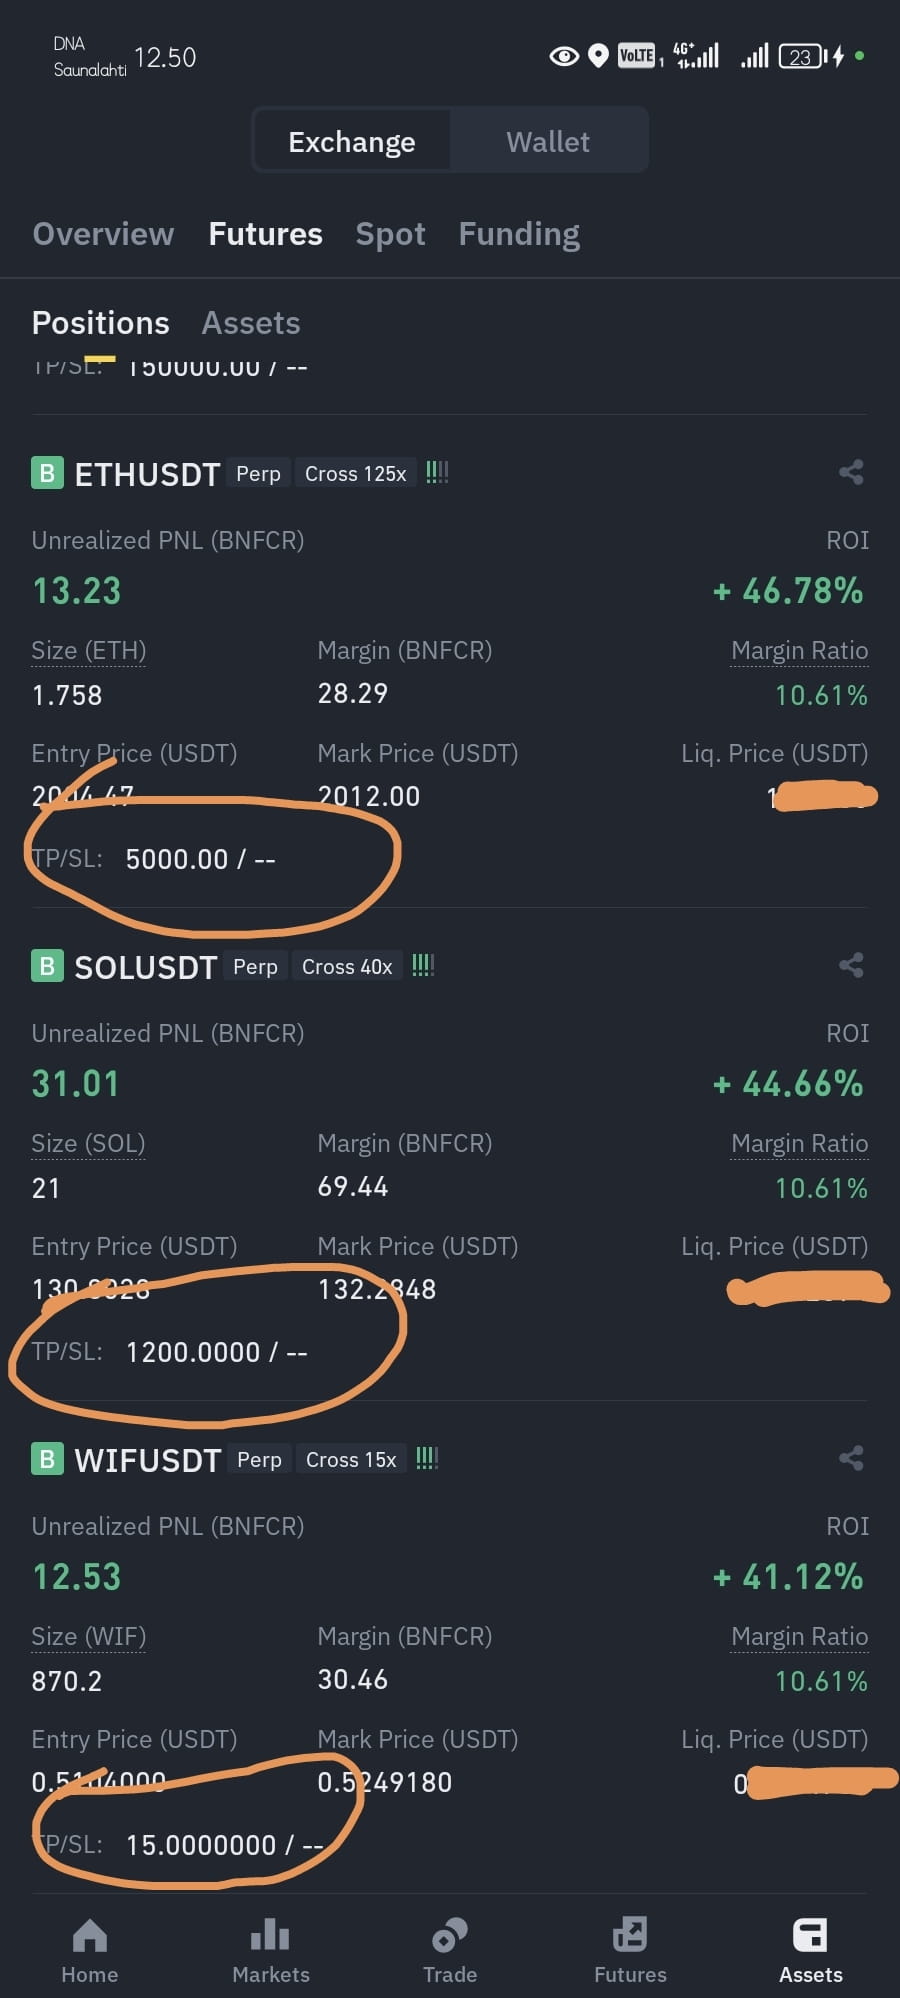Viewport: 900px width, 1998px height.
Task: Tap the share icon for ETHUSDT position
Action: pos(851,472)
